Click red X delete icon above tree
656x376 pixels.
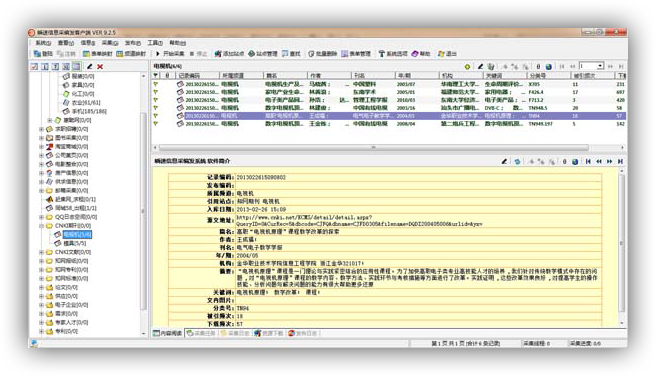[100, 67]
